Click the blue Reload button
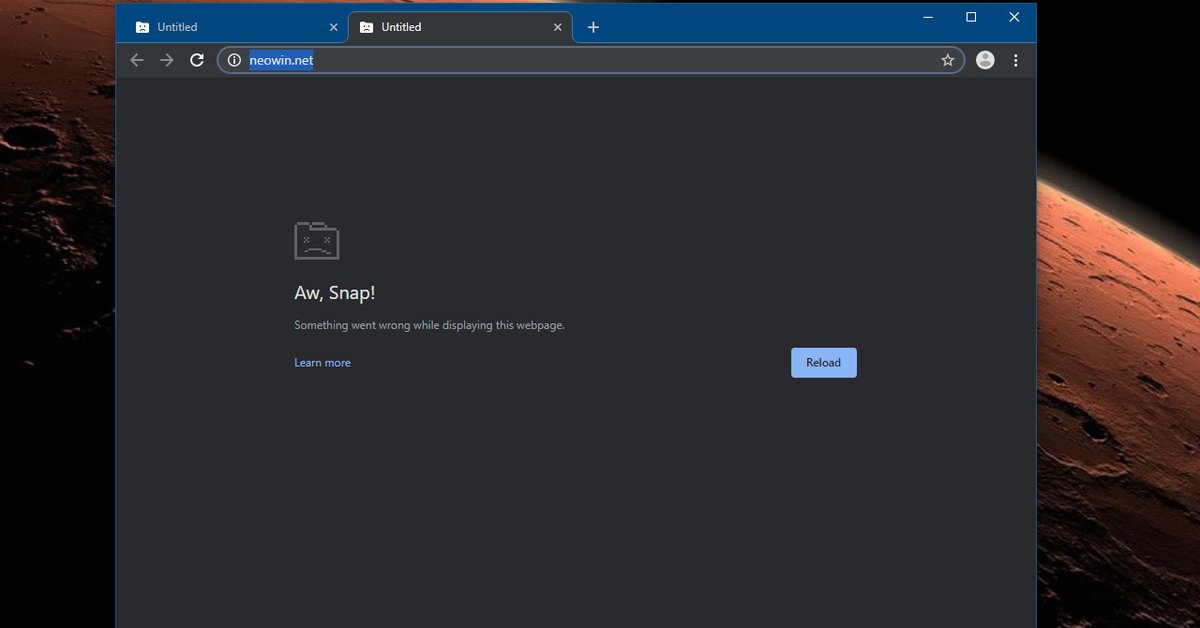Image resolution: width=1200 pixels, height=628 pixels. pyautogui.click(x=824, y=363)
